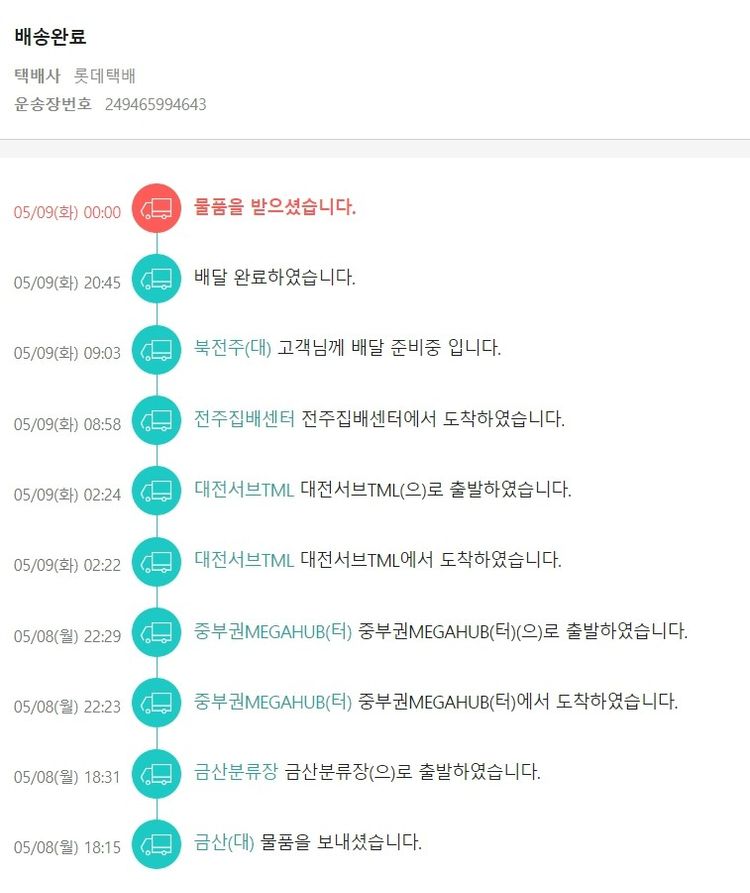Click the 배송완료 status heading
This screenshot has height=893, width=750.
(50, 38)
